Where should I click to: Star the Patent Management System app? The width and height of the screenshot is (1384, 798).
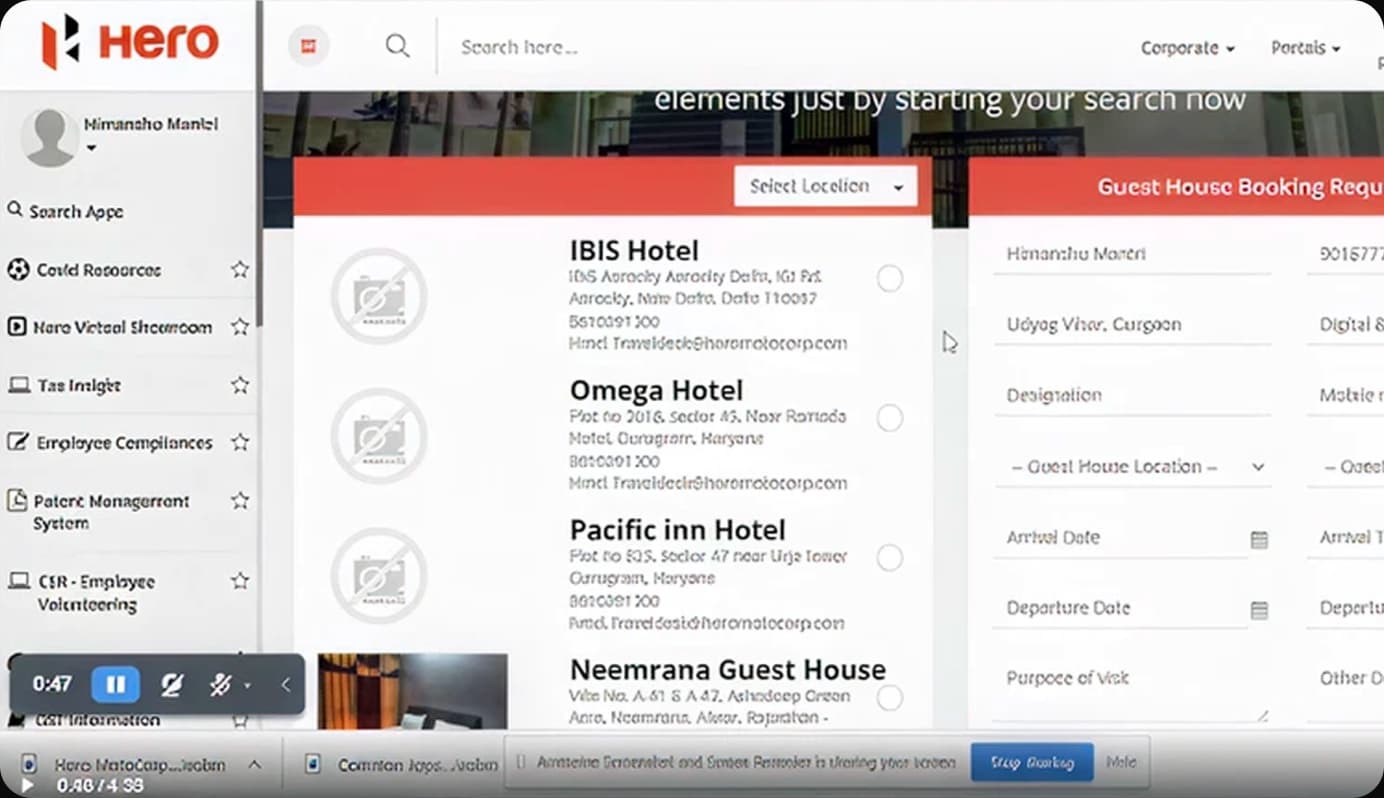(240, 501)
